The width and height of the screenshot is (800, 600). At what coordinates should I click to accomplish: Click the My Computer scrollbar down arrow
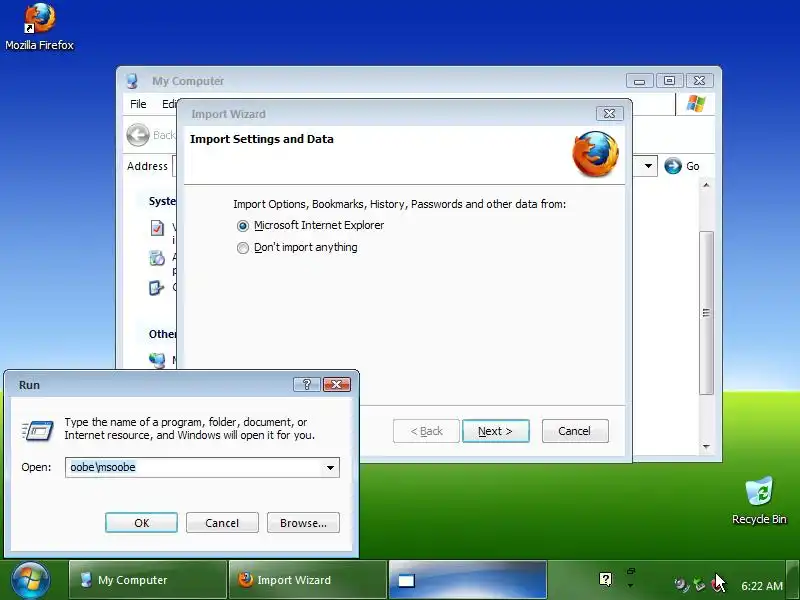[x=706, y=447]
